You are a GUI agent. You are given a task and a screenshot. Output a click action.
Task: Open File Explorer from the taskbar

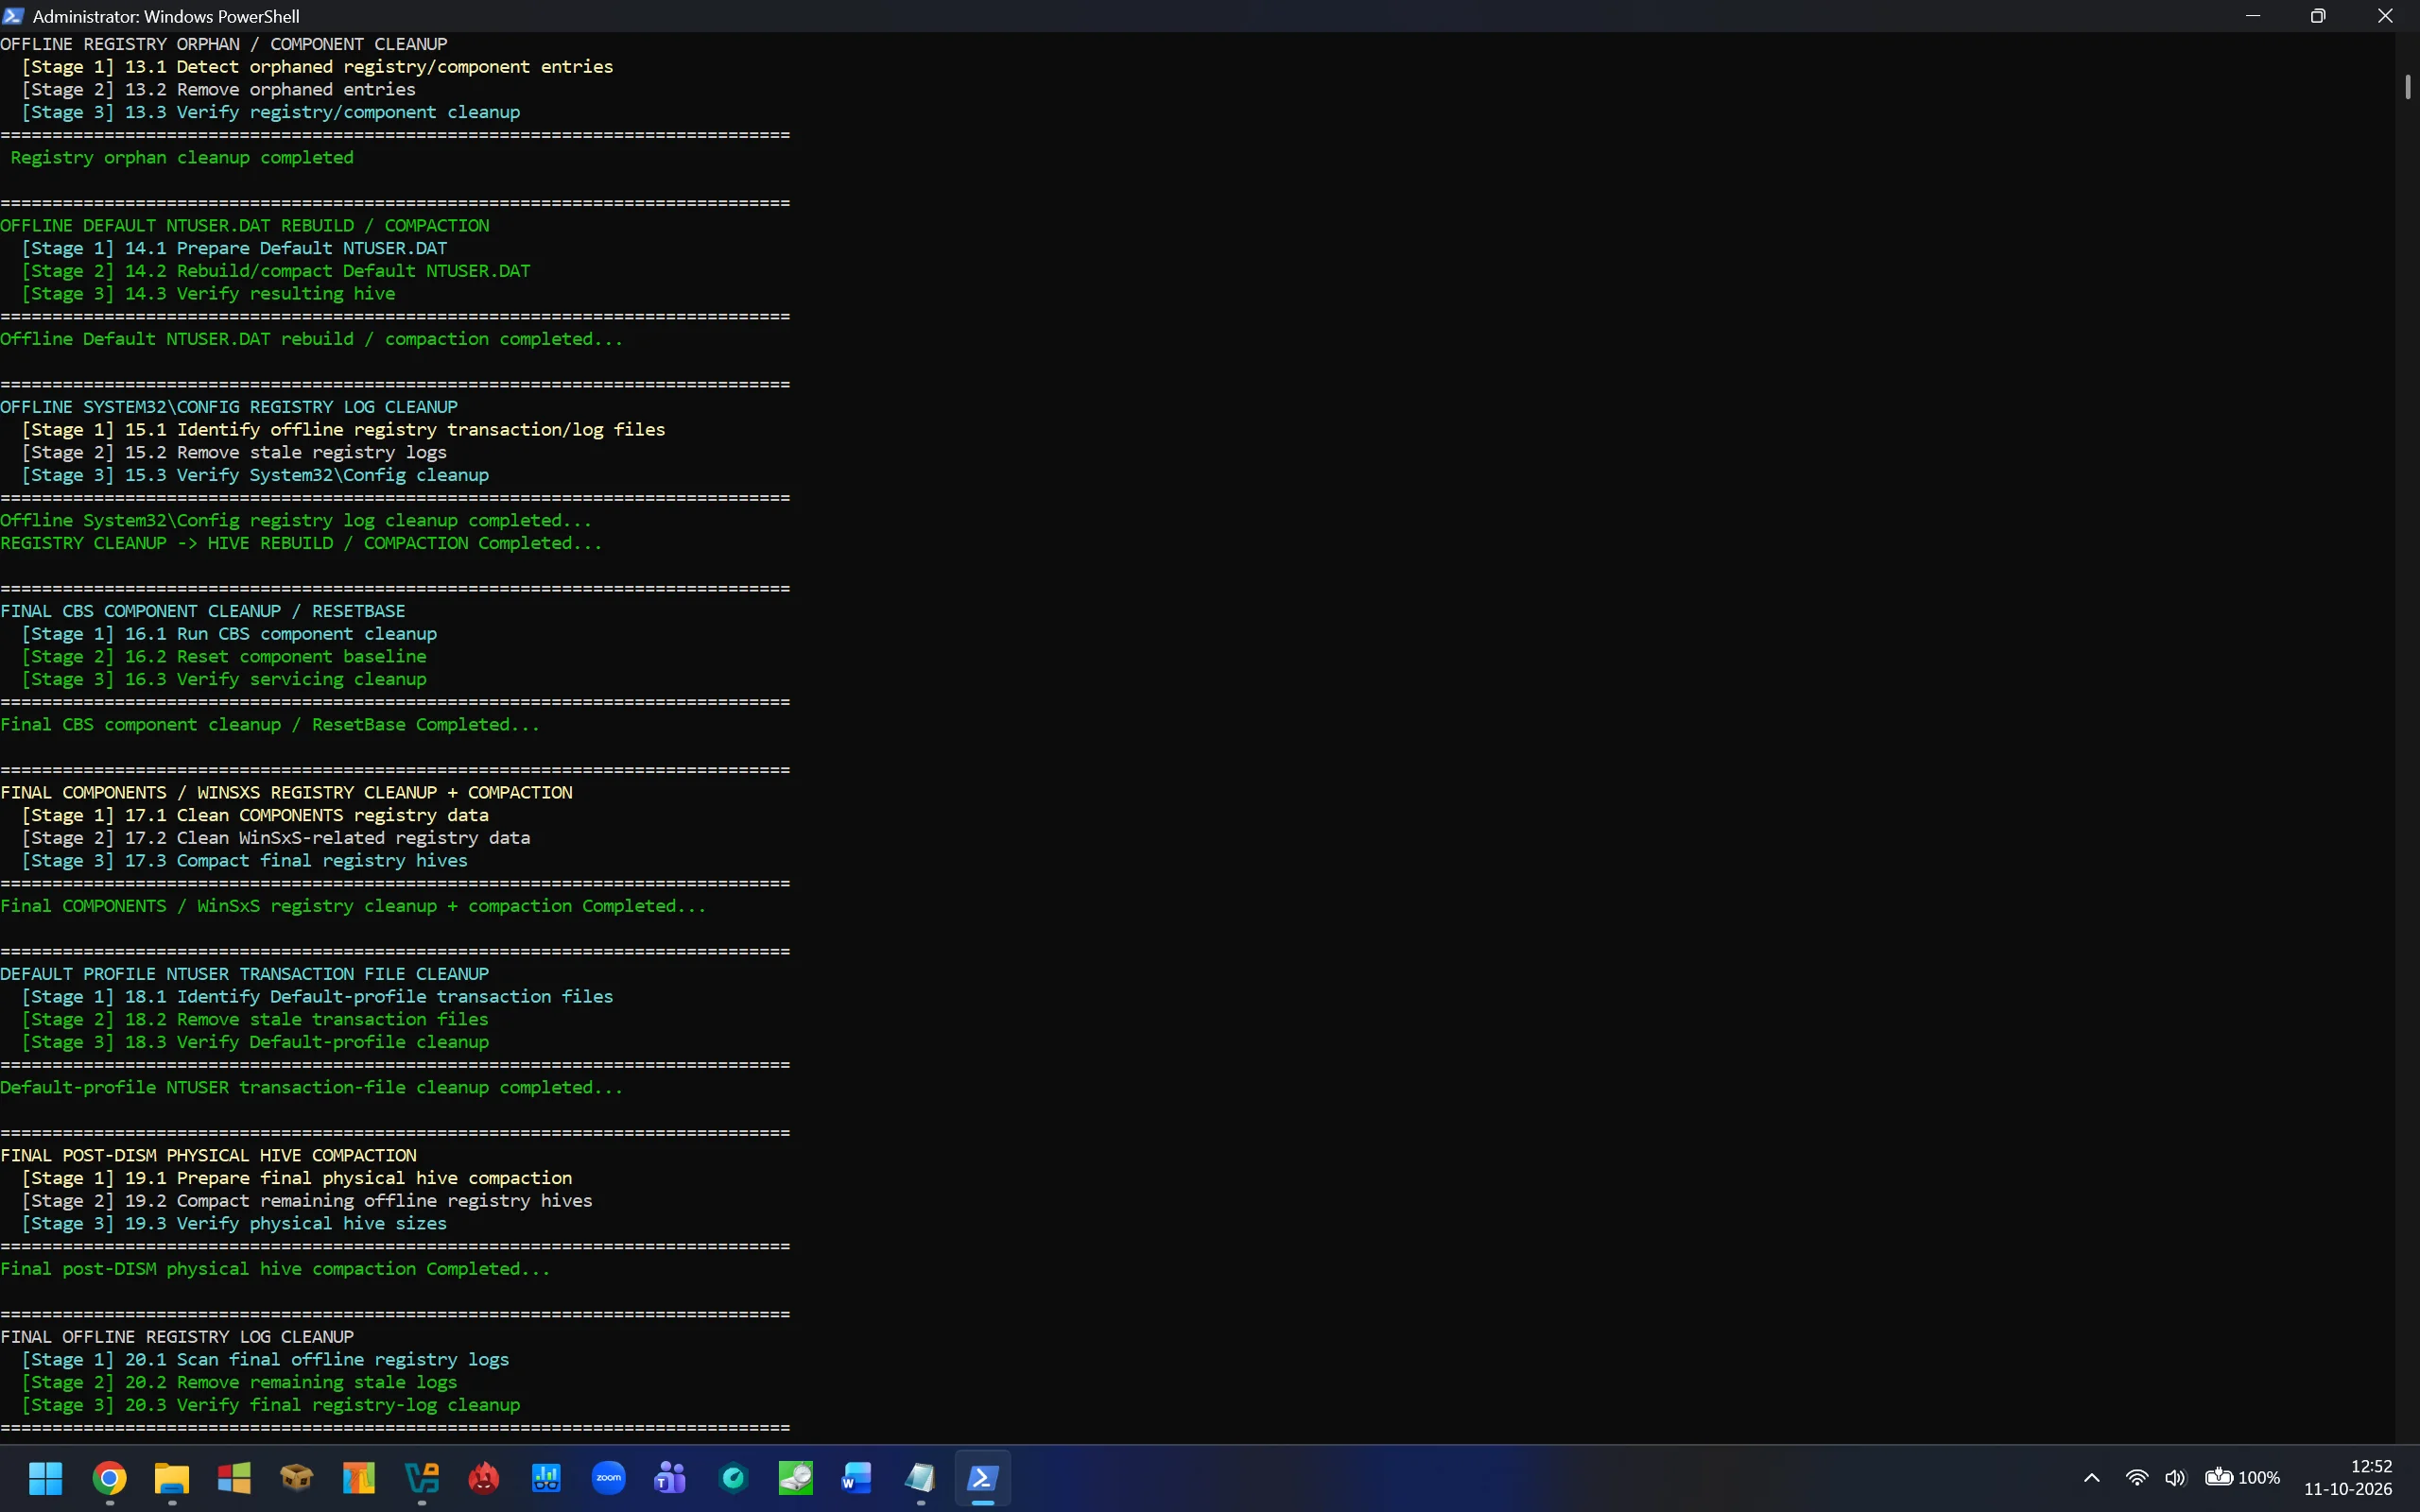pos(172,1477)
